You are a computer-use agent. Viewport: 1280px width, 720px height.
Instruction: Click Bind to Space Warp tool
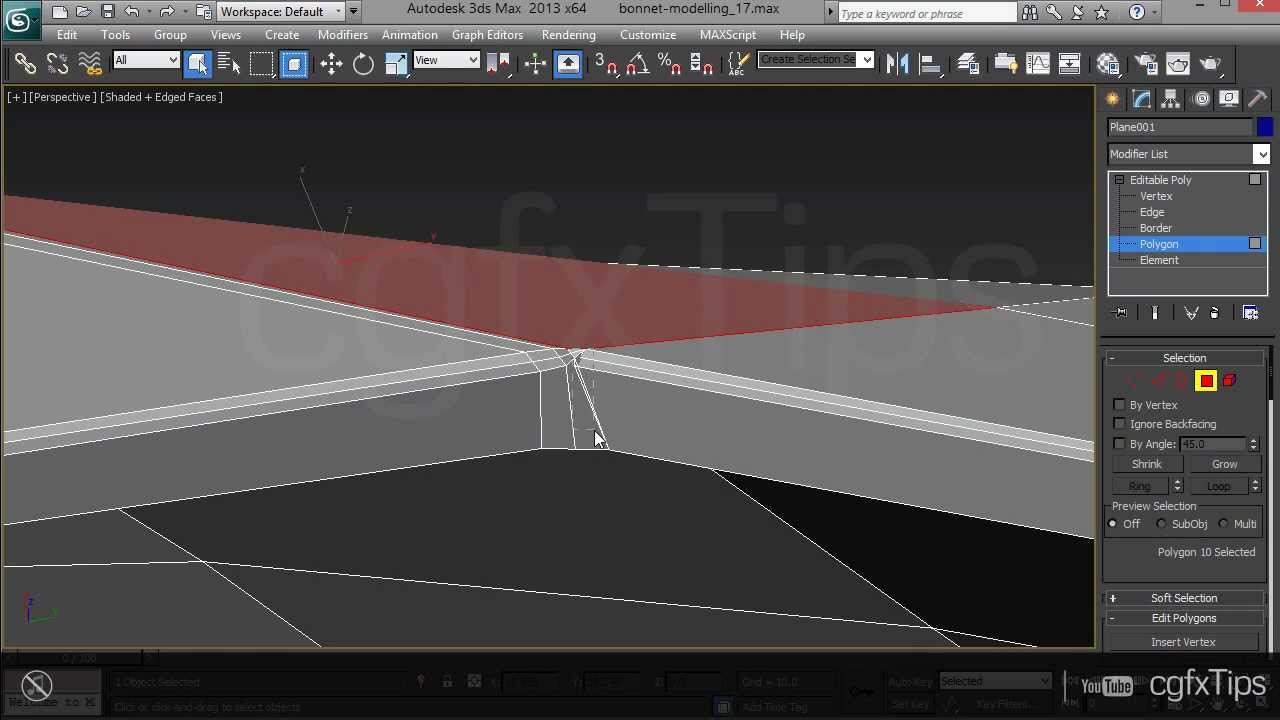click(90, 64)
